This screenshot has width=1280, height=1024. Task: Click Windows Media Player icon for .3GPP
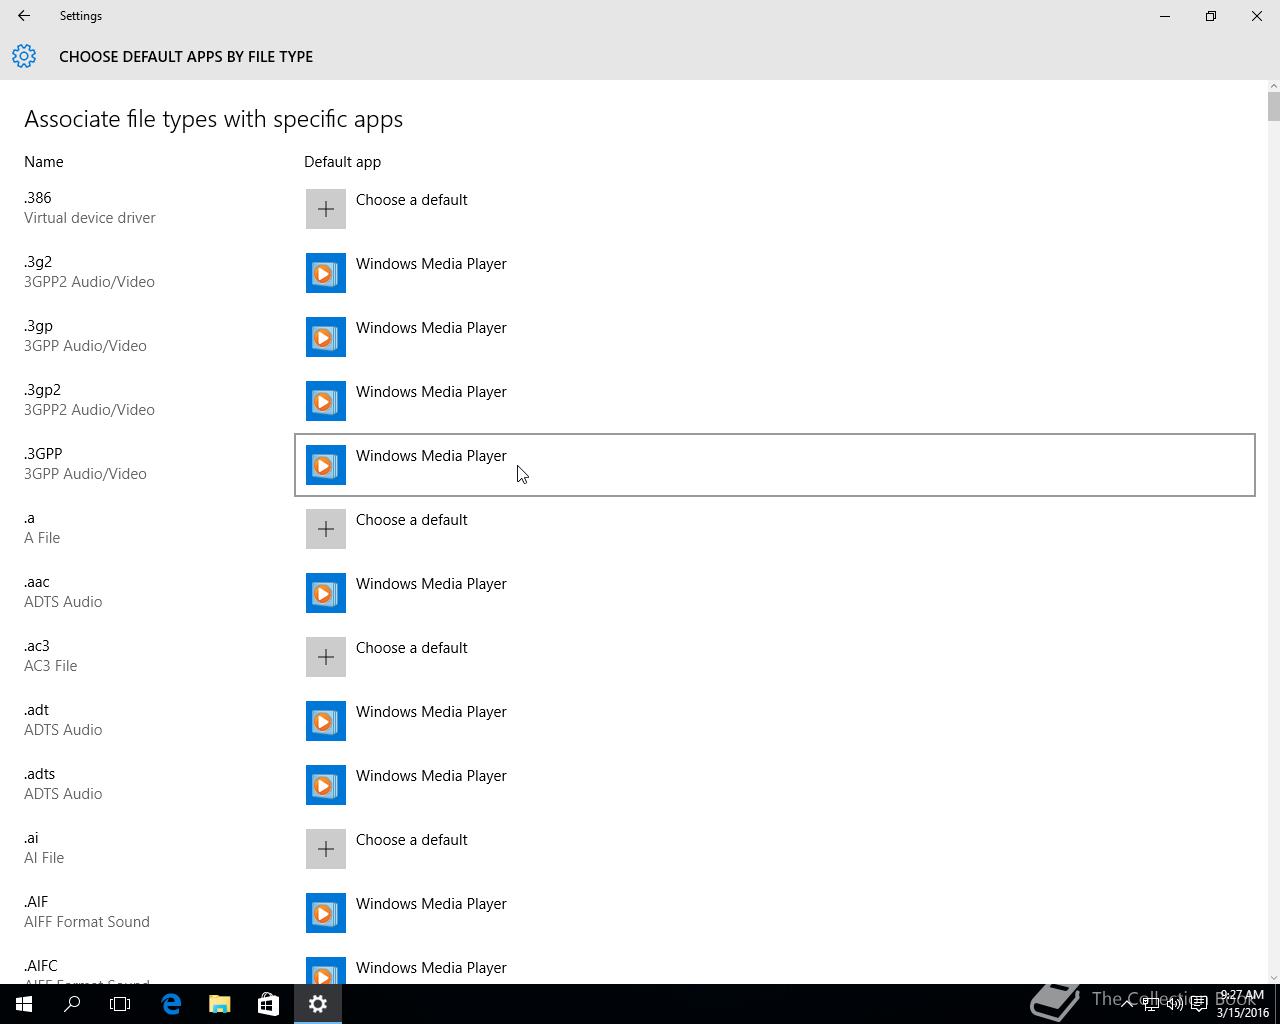[326, 465]
